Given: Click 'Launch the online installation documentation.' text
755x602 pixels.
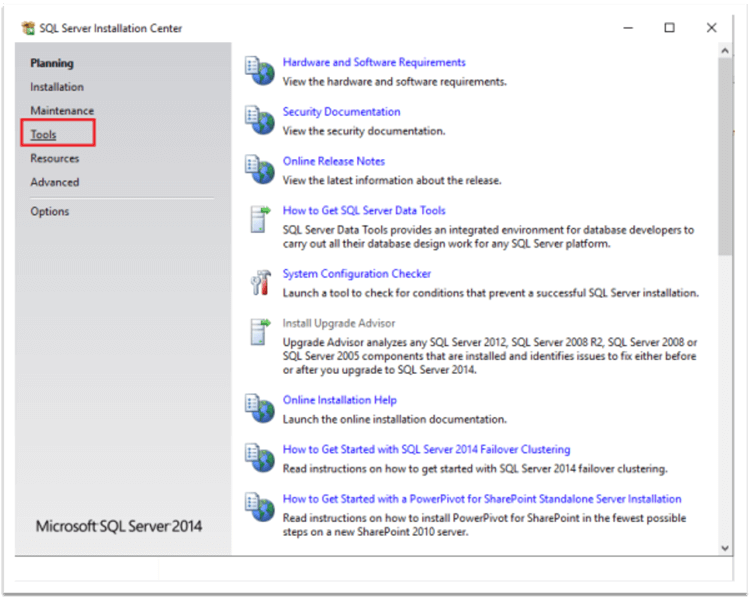Looking at the screenshot, I should coord(394,419).
